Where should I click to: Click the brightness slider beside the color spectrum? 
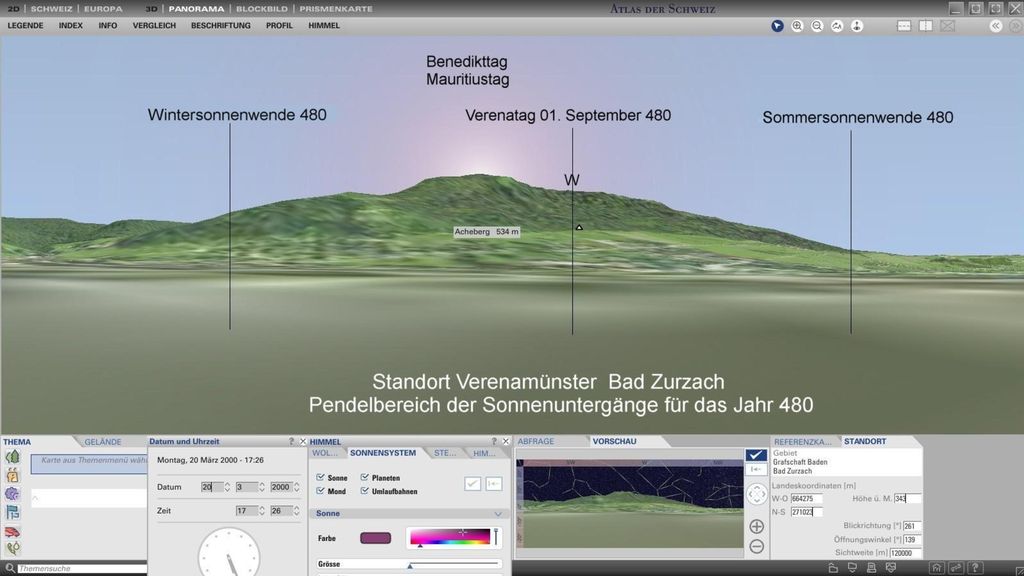(x=496, y=537)
